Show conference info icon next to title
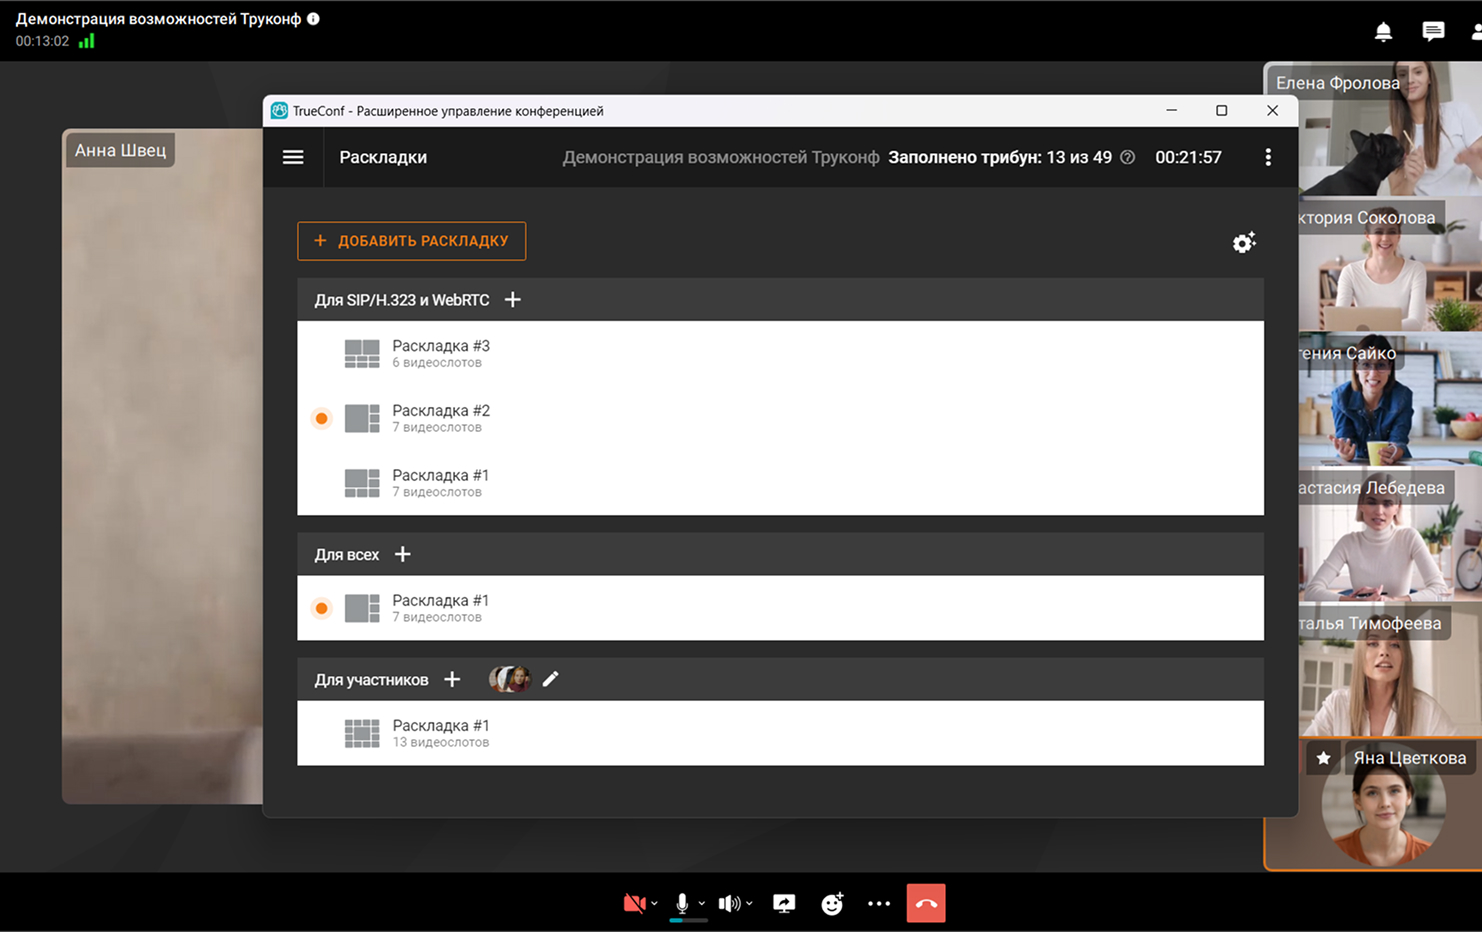Image resolution: width=1482 pixels, height=932 pixels. (x=313, y=19)
